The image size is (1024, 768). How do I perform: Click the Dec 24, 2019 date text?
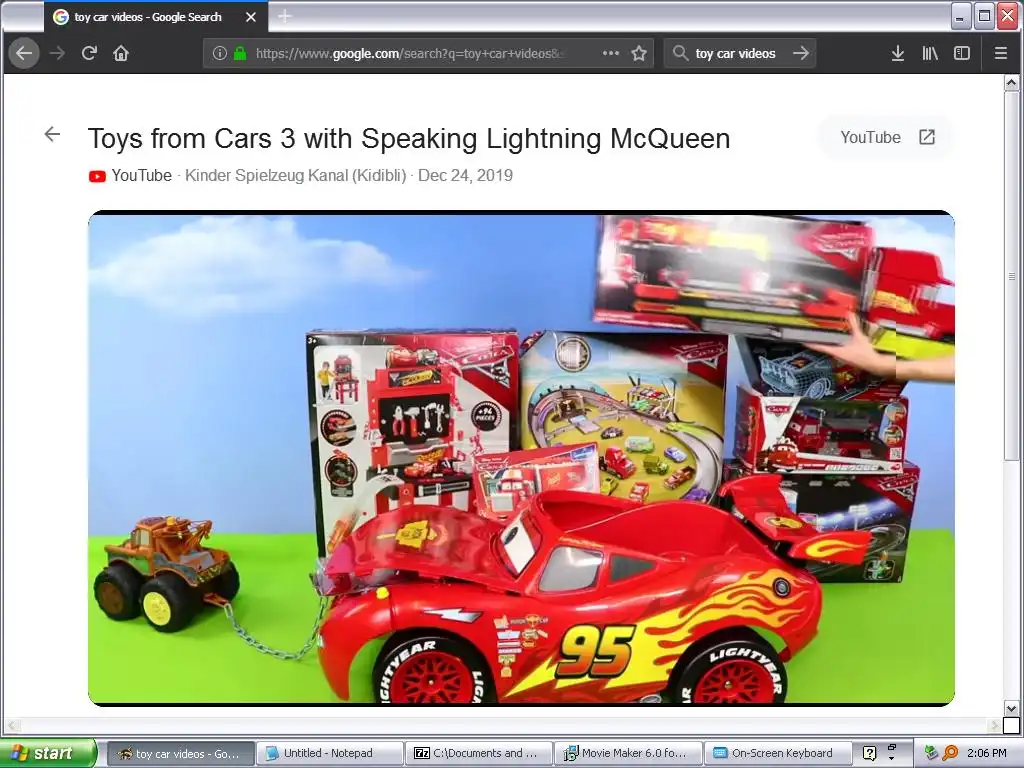pos(465,176)
